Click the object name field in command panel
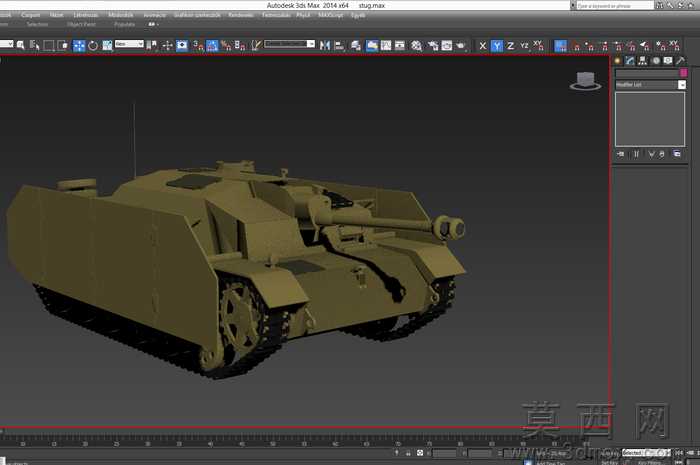Image resolution: width=700 pixels, height=465 pixels. pos(647,73)
